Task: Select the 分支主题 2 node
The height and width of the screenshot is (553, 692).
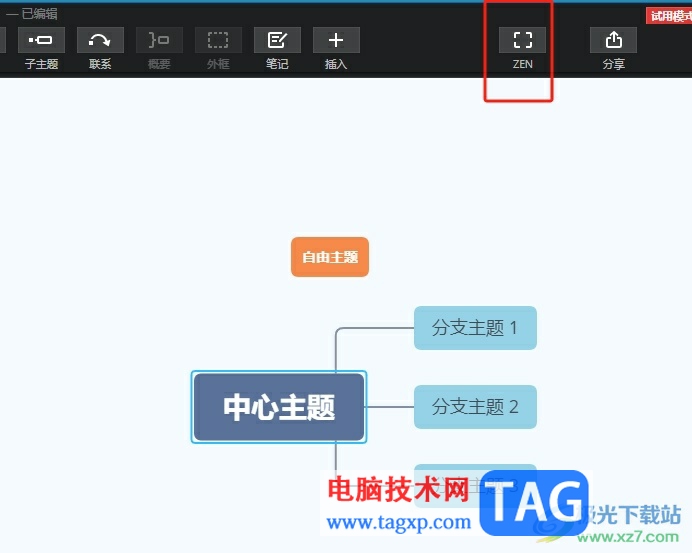Action: pyautogui.click(x=475, y=407)
